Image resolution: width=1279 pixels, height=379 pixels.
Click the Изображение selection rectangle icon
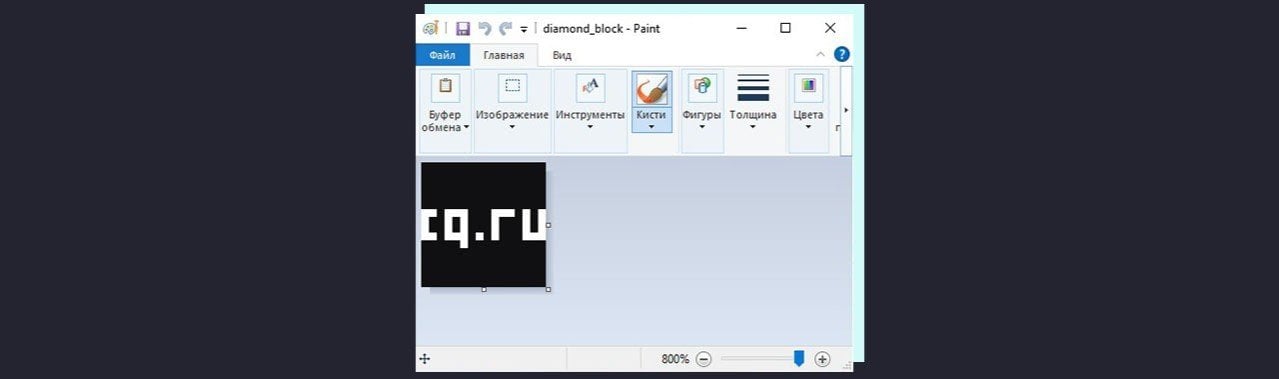coord(512,87)
